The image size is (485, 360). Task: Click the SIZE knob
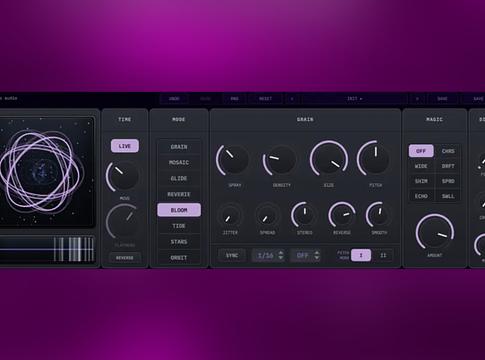tap(329, 160)
